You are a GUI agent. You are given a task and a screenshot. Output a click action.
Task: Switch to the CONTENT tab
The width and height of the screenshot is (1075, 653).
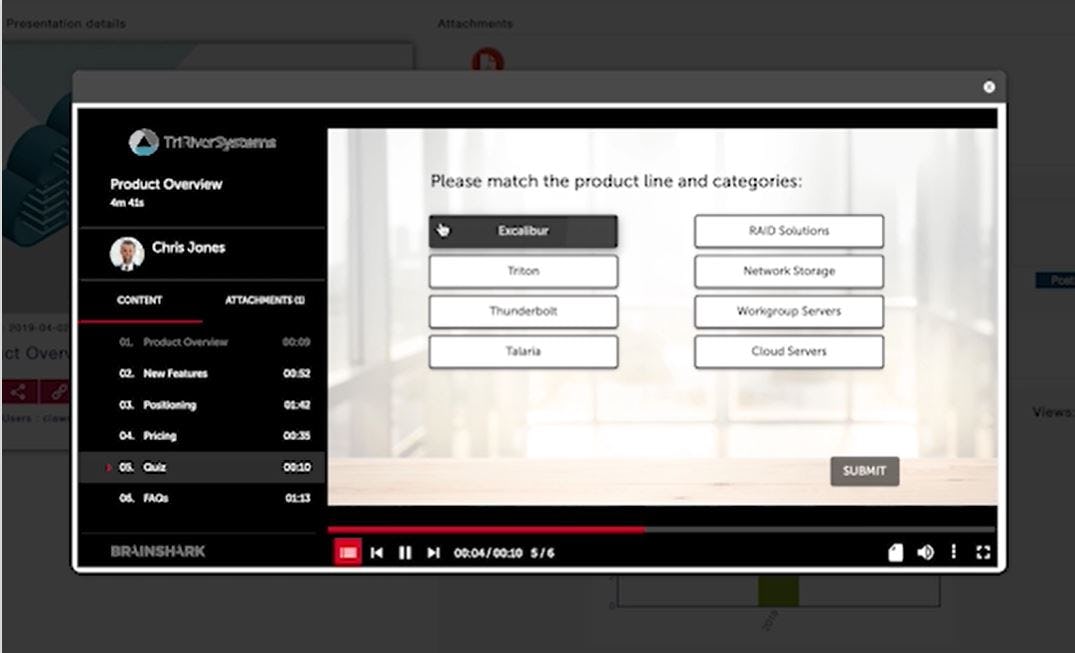(x=139, y=299)
